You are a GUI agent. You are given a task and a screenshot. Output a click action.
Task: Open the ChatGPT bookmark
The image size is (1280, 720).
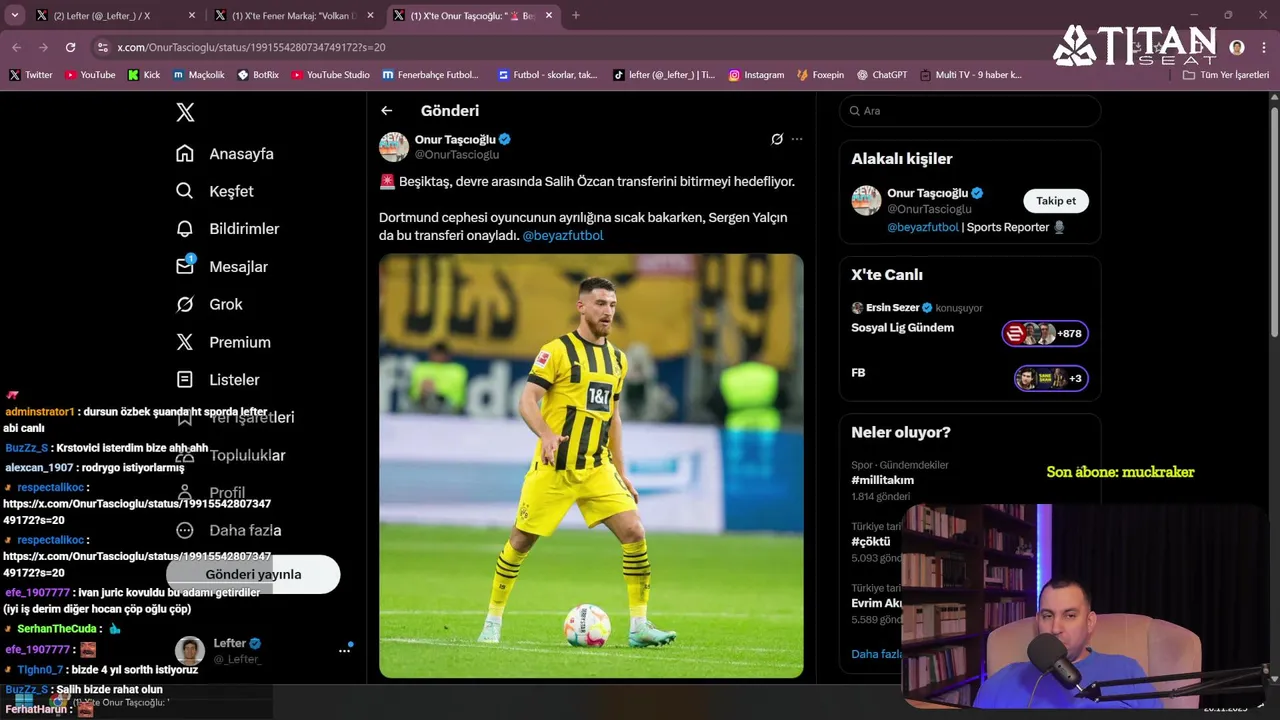tap(882, 75)
